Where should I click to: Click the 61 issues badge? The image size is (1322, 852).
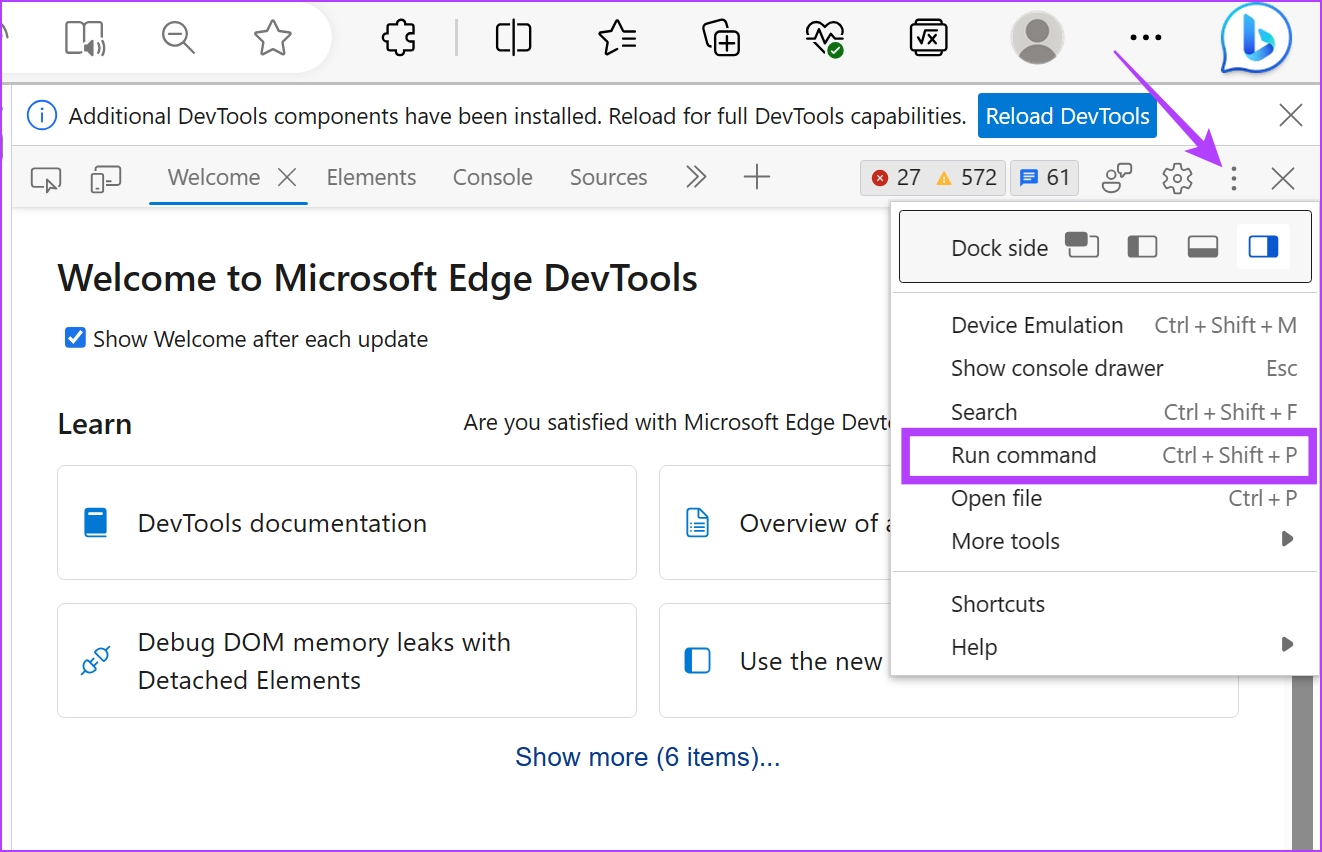pyautogui.click(x=1044, y=178)
